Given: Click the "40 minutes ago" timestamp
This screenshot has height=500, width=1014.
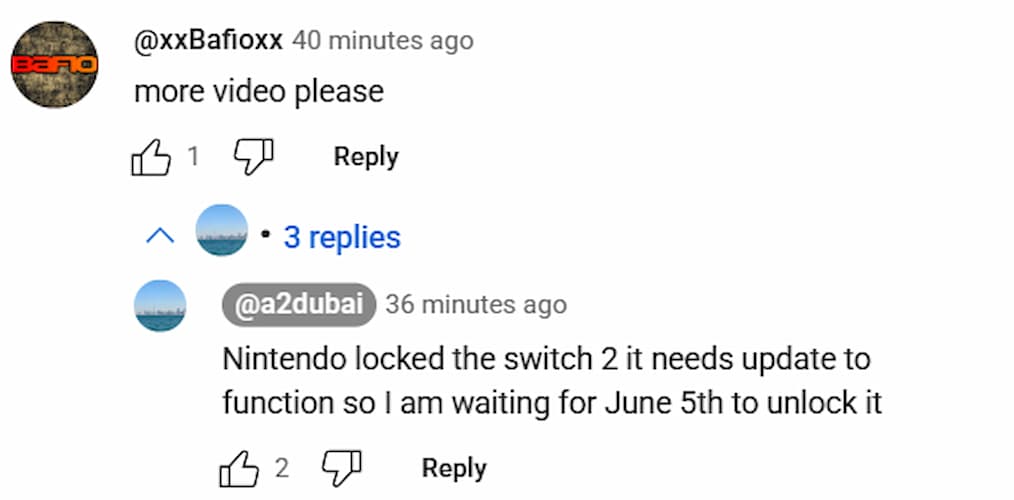Looking at the screenshot, I should (x=383, y=41).
